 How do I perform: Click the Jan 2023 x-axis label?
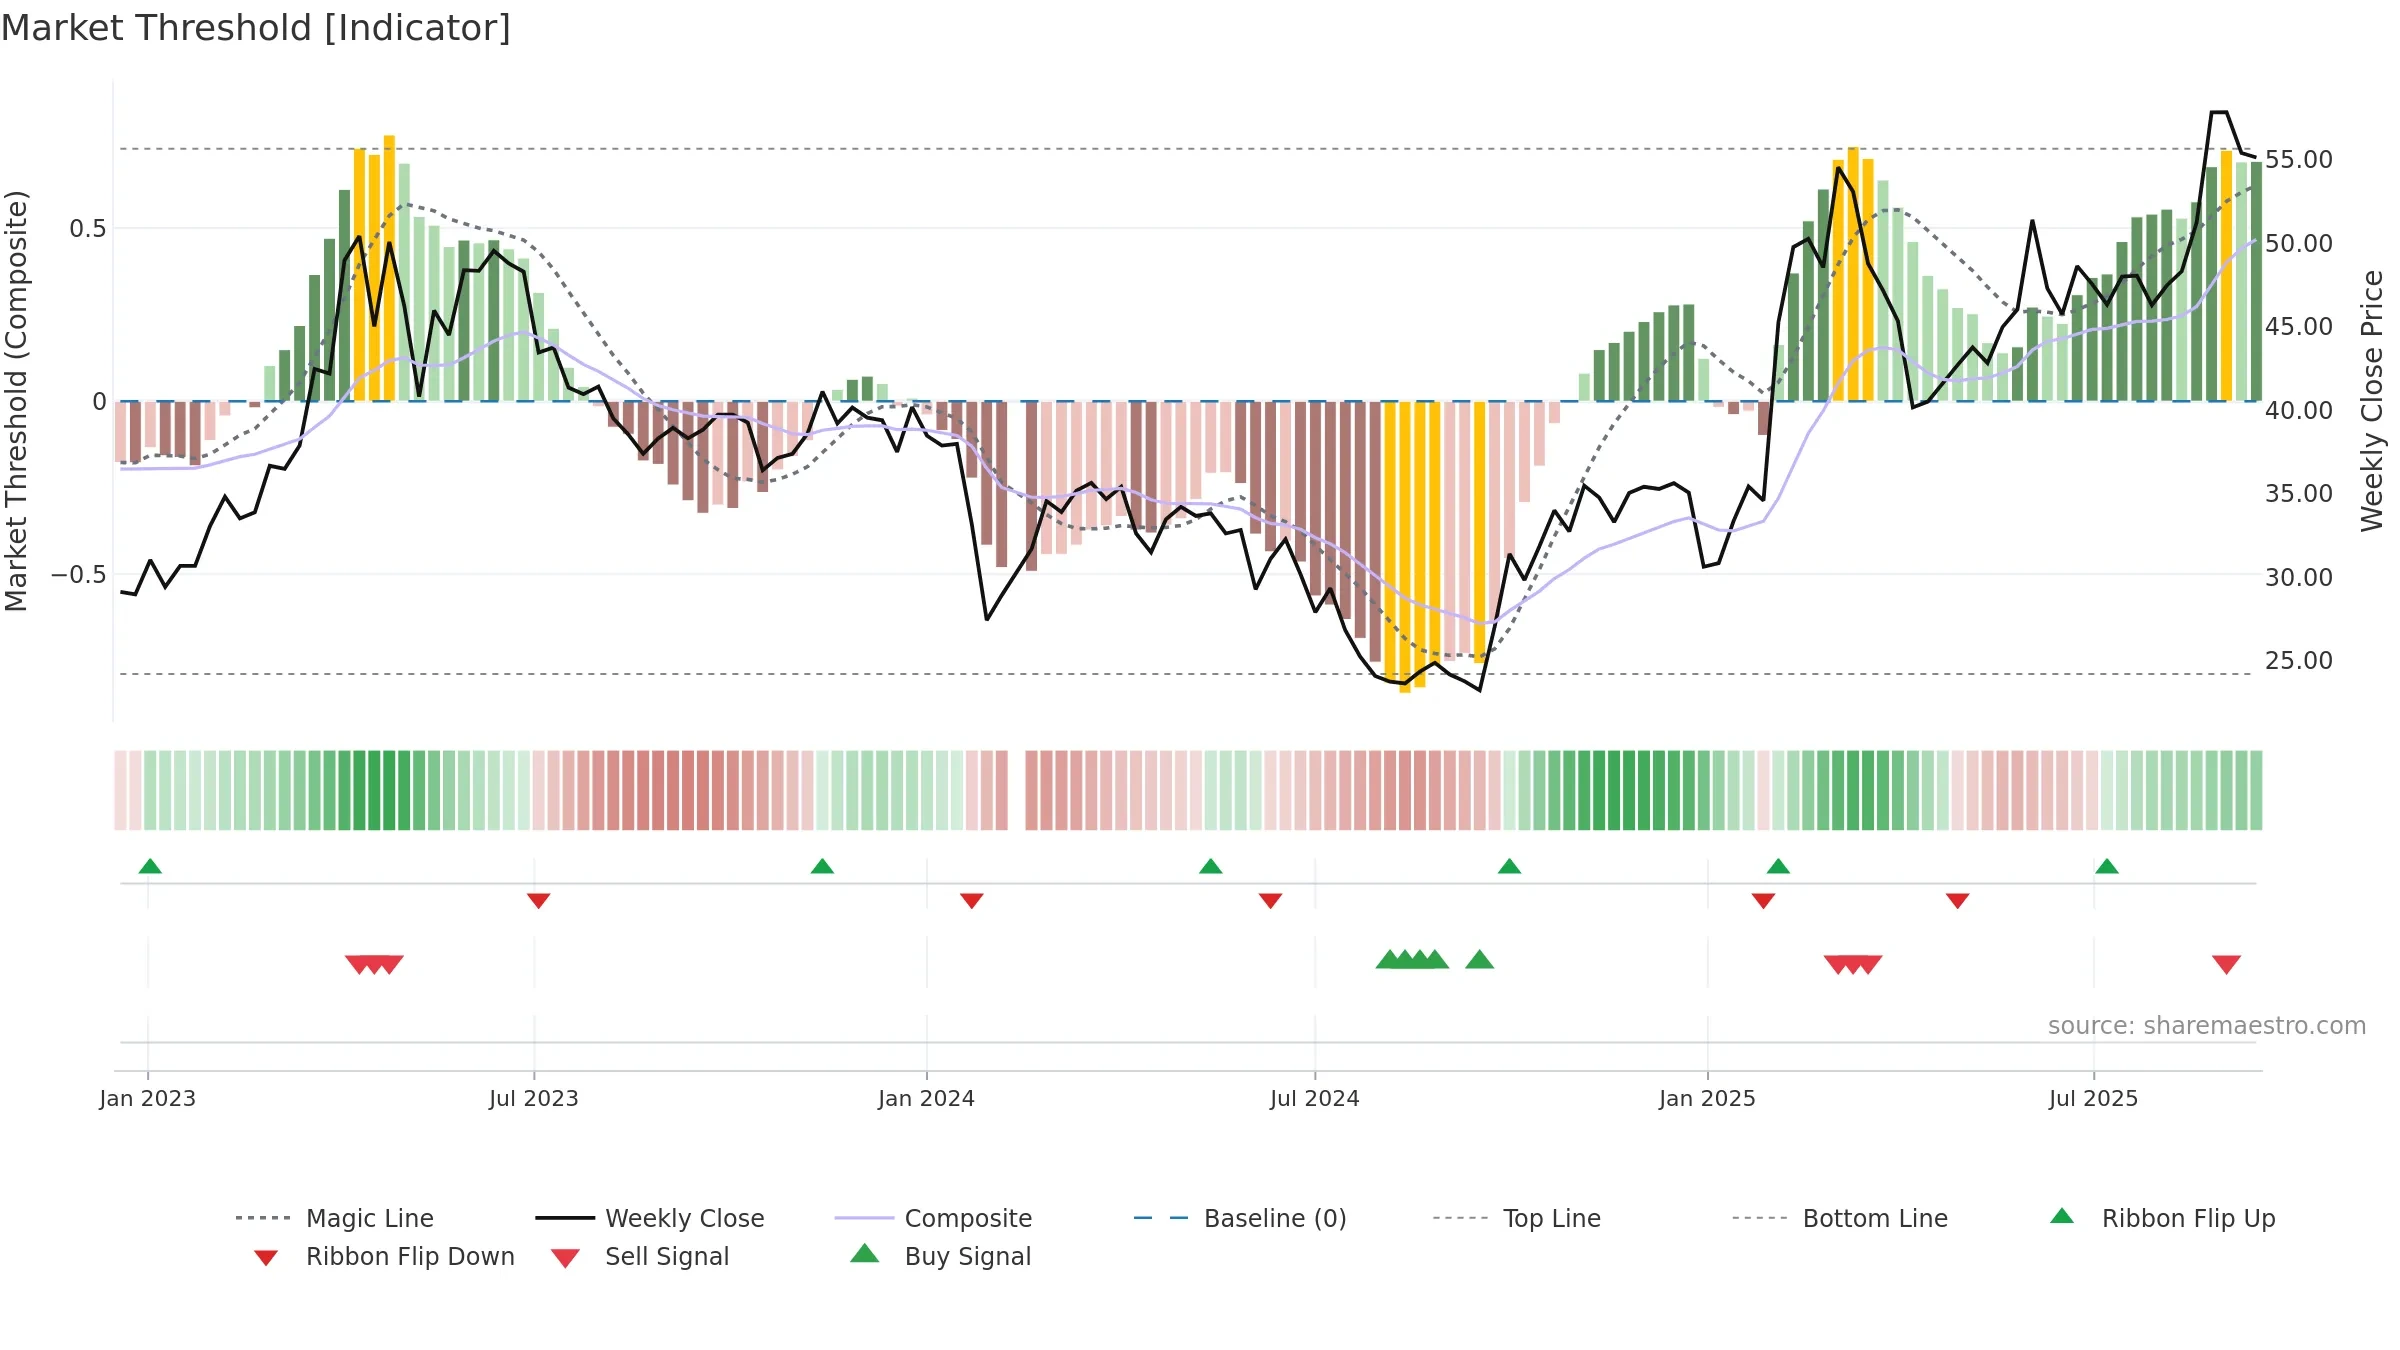(148, 1098)
